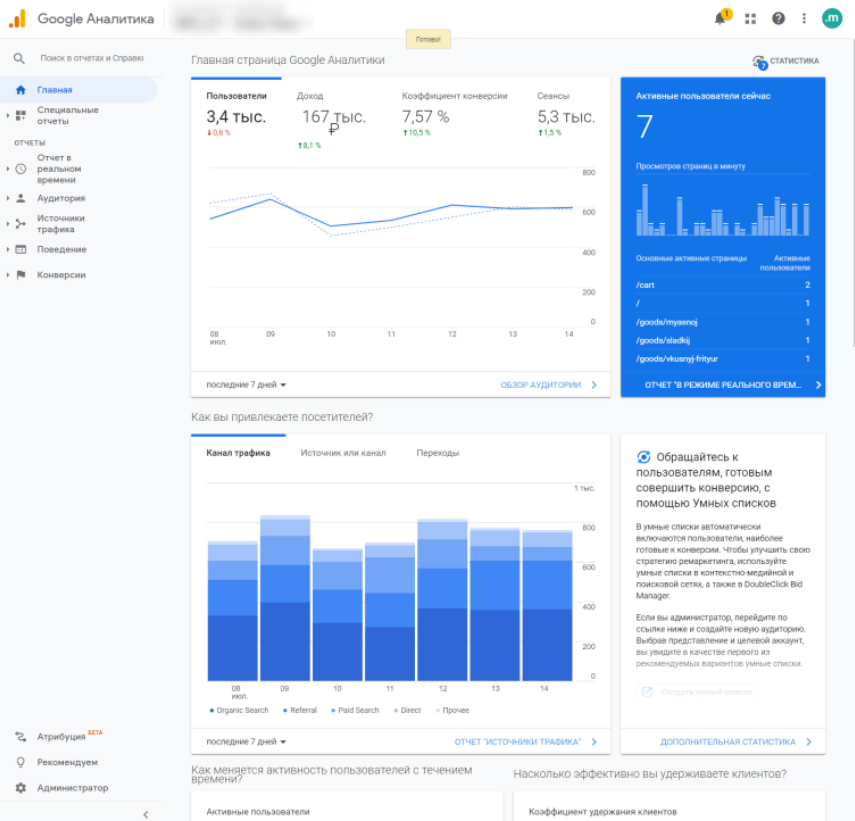Click the Рекомендуем lightbulb icon
This screenshot has width=855, height=821.
point(21,762)
